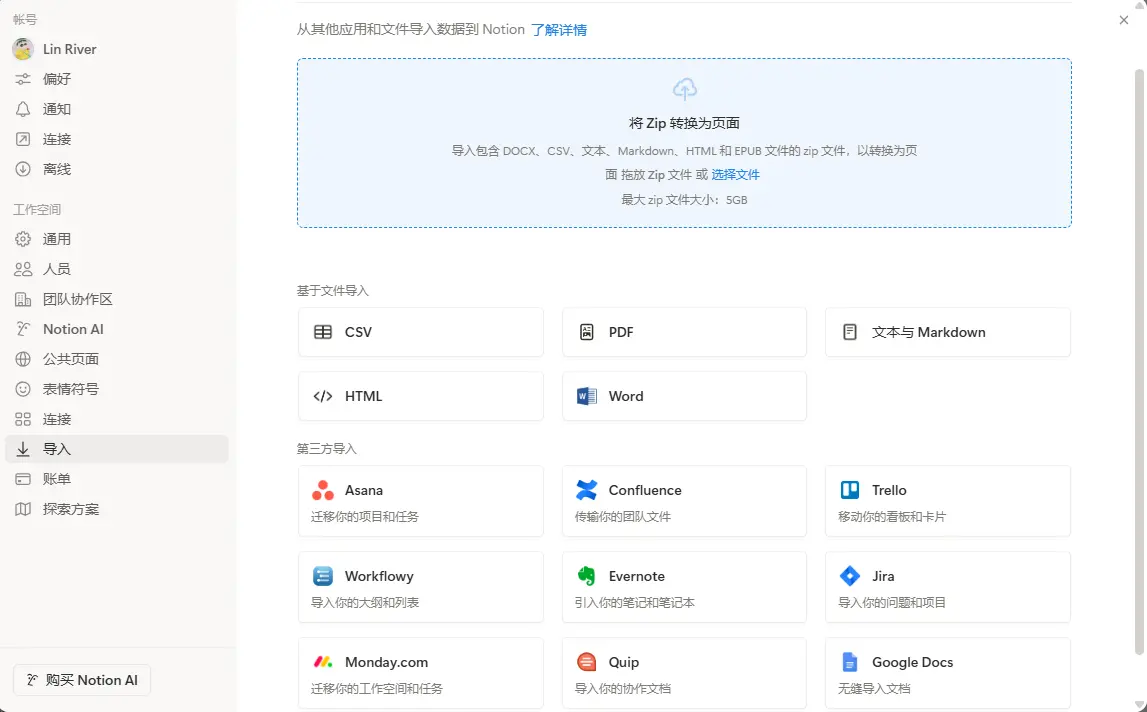This screenshot has width=1147, height=712.
Task: Click the cloud upload icon in the drop zone
Action: point(685,89)
